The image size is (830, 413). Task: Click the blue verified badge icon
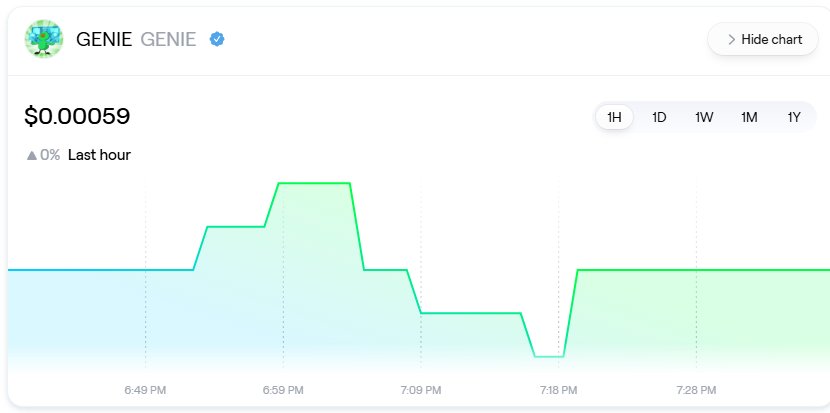tap(217, 39)
